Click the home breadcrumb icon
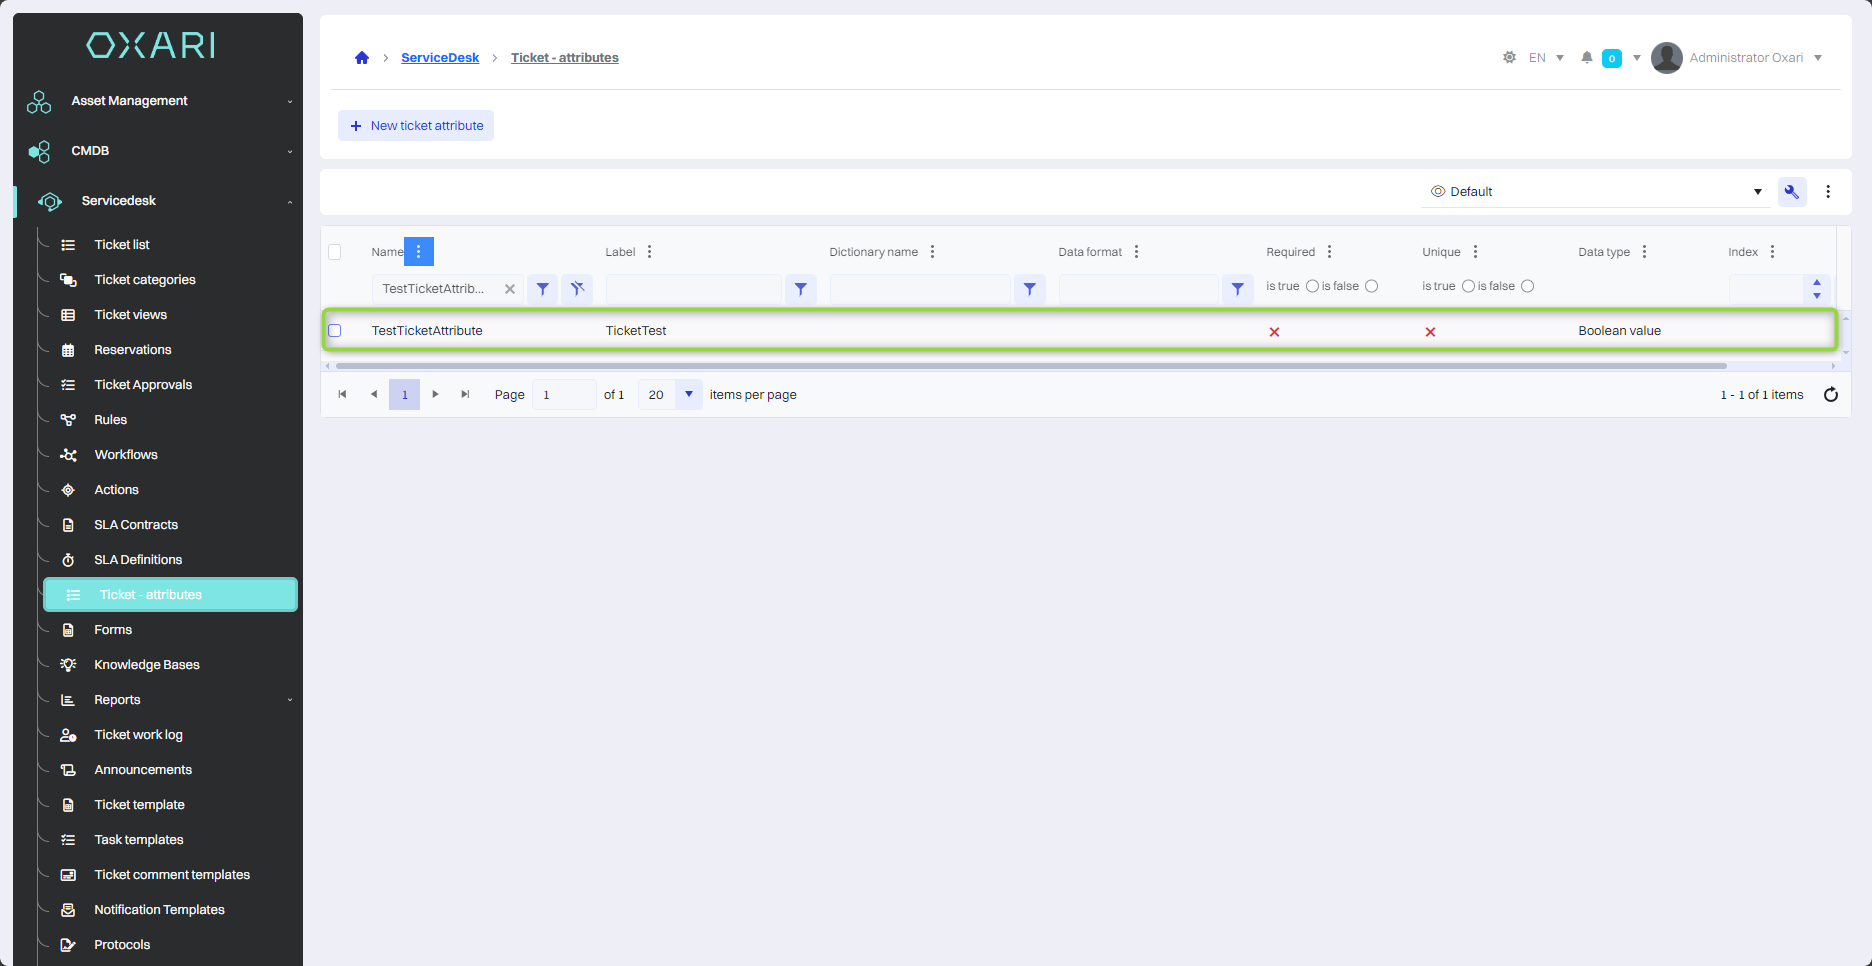 [362, 58]
